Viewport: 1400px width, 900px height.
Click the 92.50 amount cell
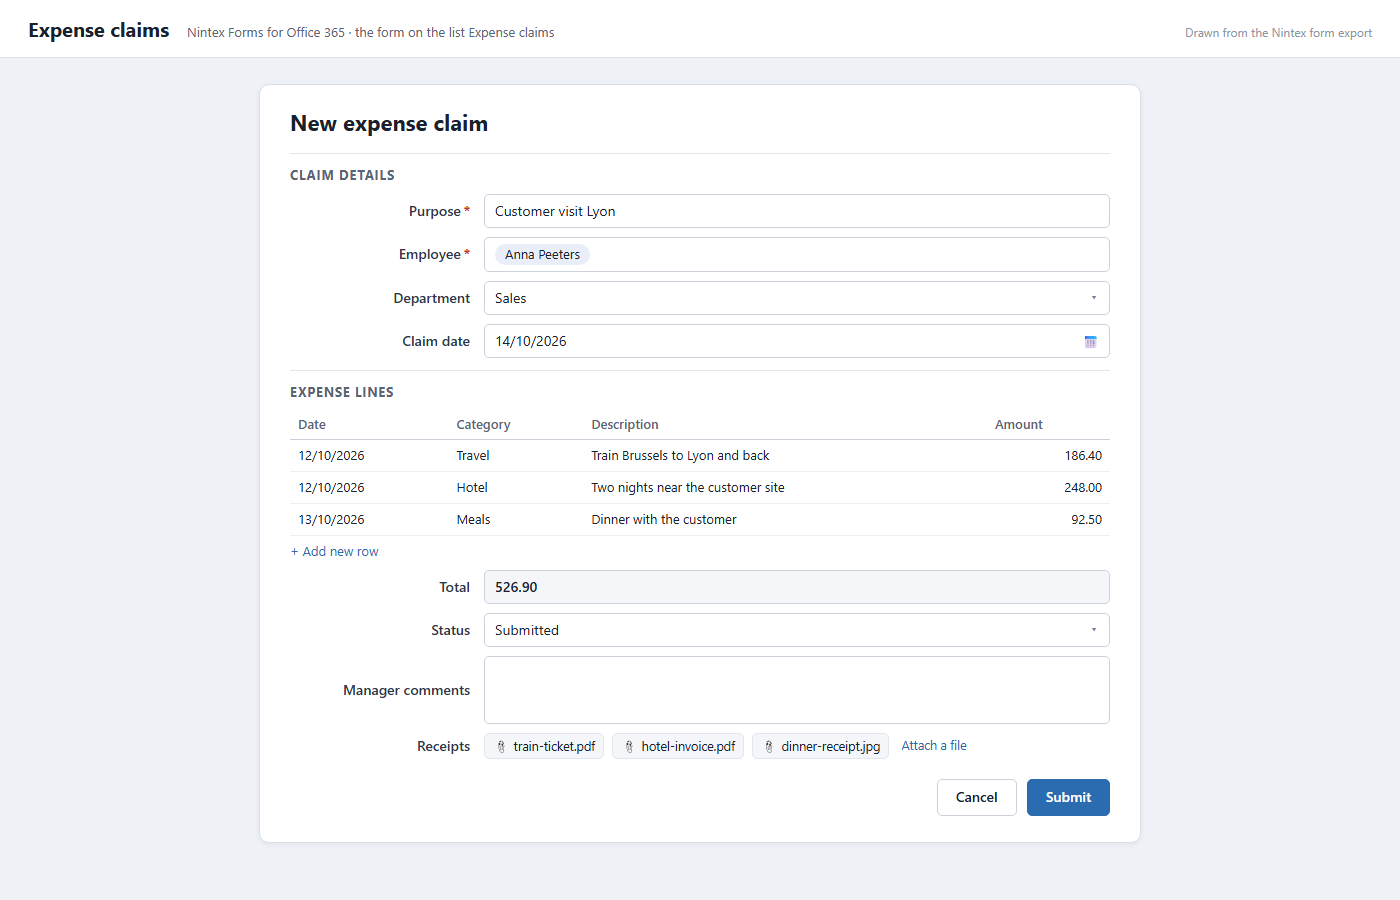pos(1086,520)
